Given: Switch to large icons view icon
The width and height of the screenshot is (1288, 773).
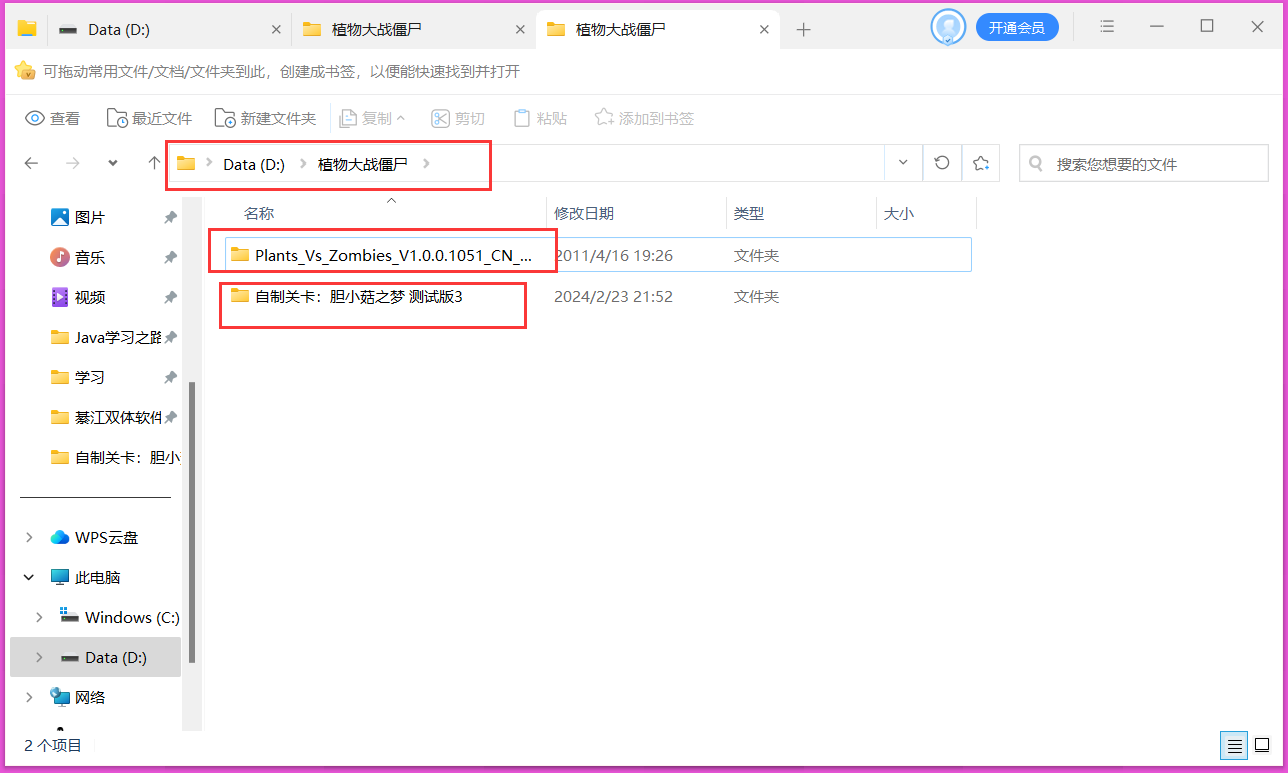Looking at the screenshot, I should [x=1262, y=745].
